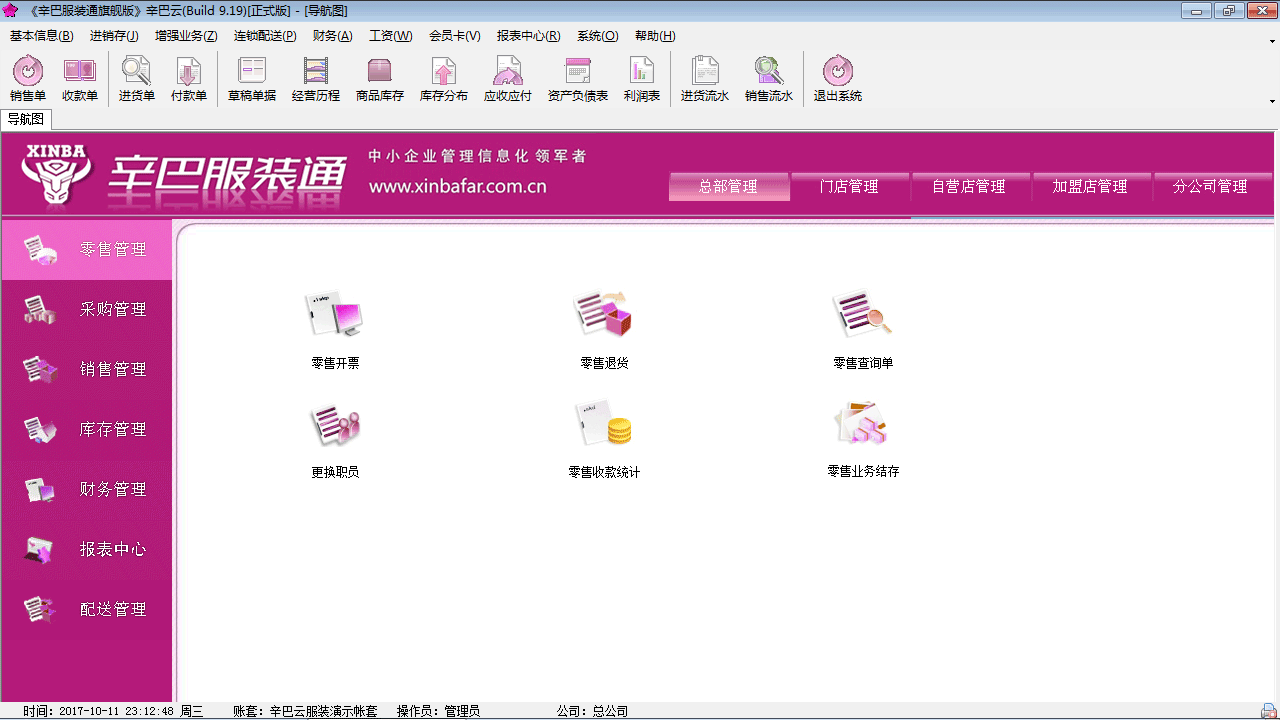The height and width of the screenshot is (720, 1280).
Task: Open the 草稿单据 toolbar icon
Action: pos(252,80)
